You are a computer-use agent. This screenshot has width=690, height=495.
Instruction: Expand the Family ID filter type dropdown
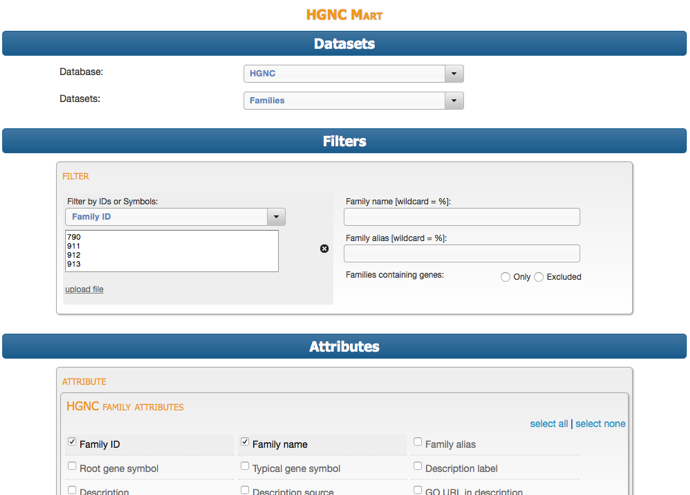pyautogui.click(x=175, y=217)
